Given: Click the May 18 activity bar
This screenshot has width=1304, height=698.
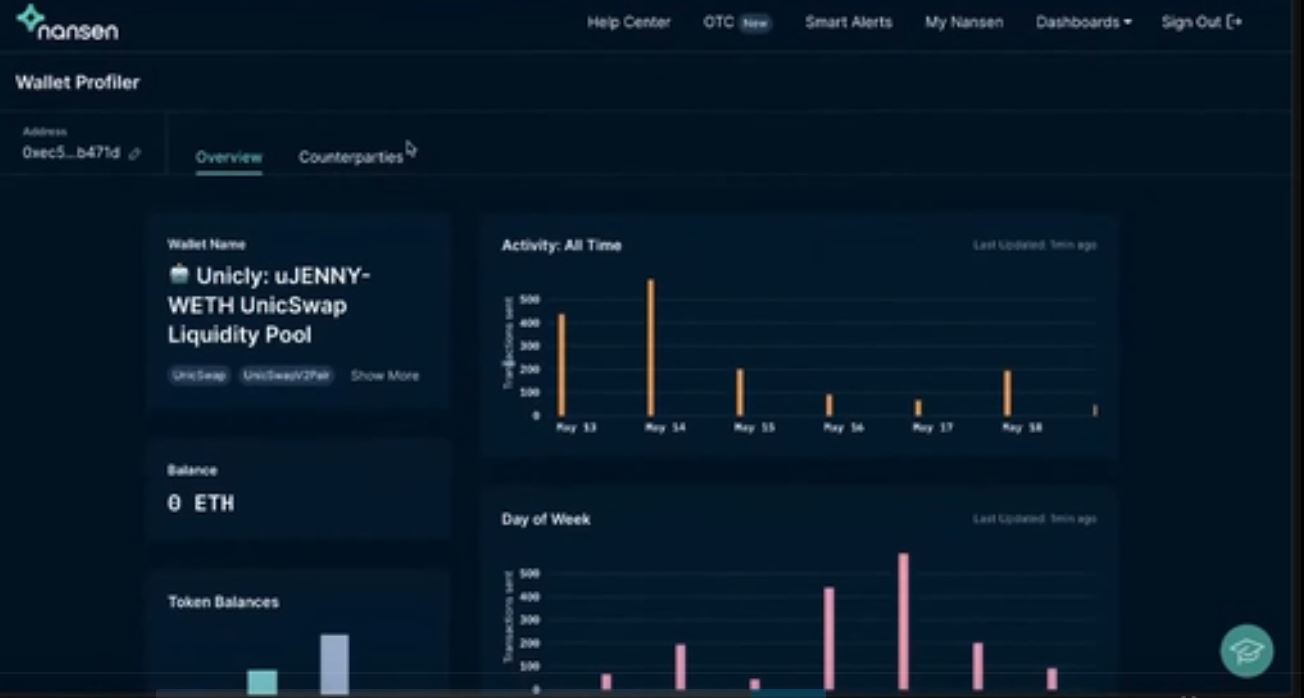Looking at the screenshot, I should pos(1007,393).
